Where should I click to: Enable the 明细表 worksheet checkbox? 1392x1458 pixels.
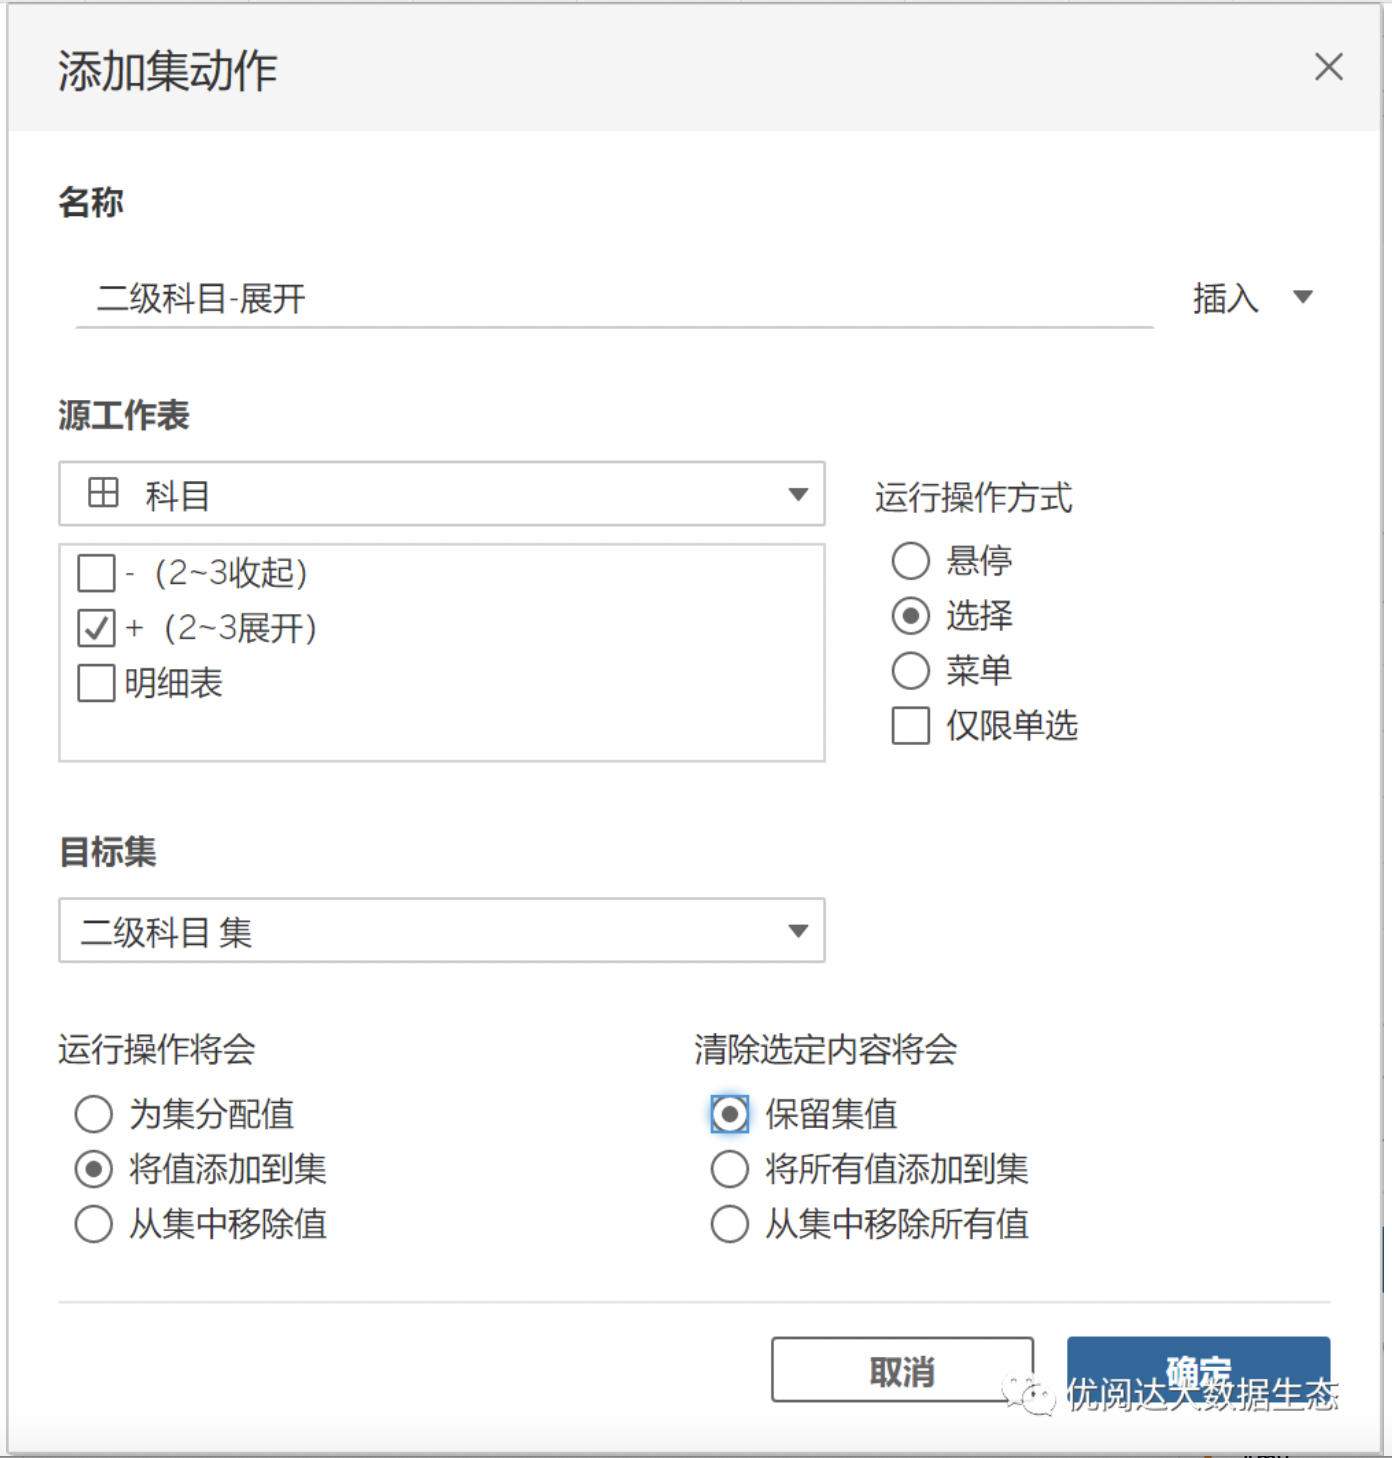pos(96,684)
